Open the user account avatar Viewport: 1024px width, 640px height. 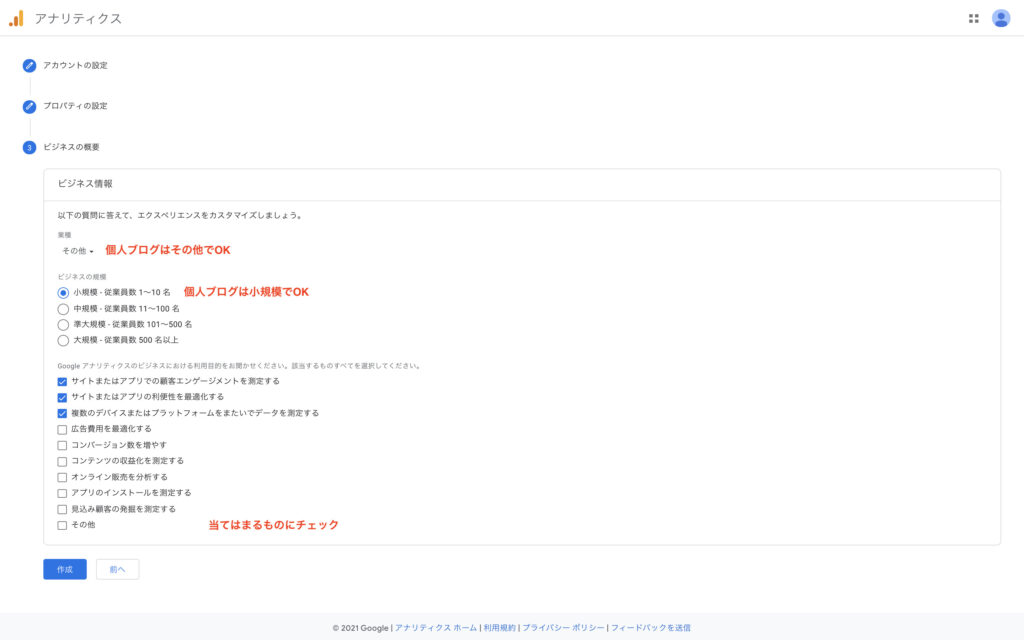[1000, 18]
